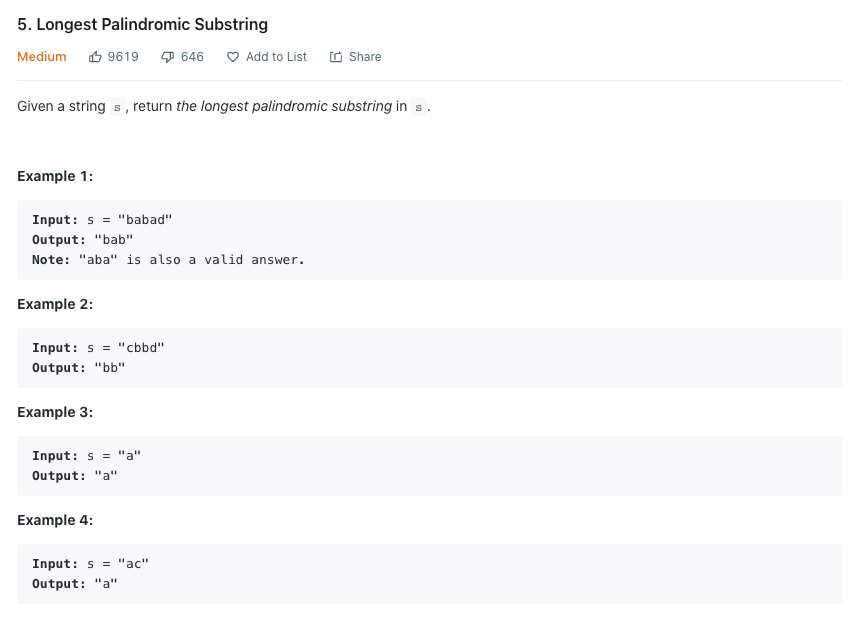
Task: Click the thumbs-up like icon
Action: click(x=95, y=57)
